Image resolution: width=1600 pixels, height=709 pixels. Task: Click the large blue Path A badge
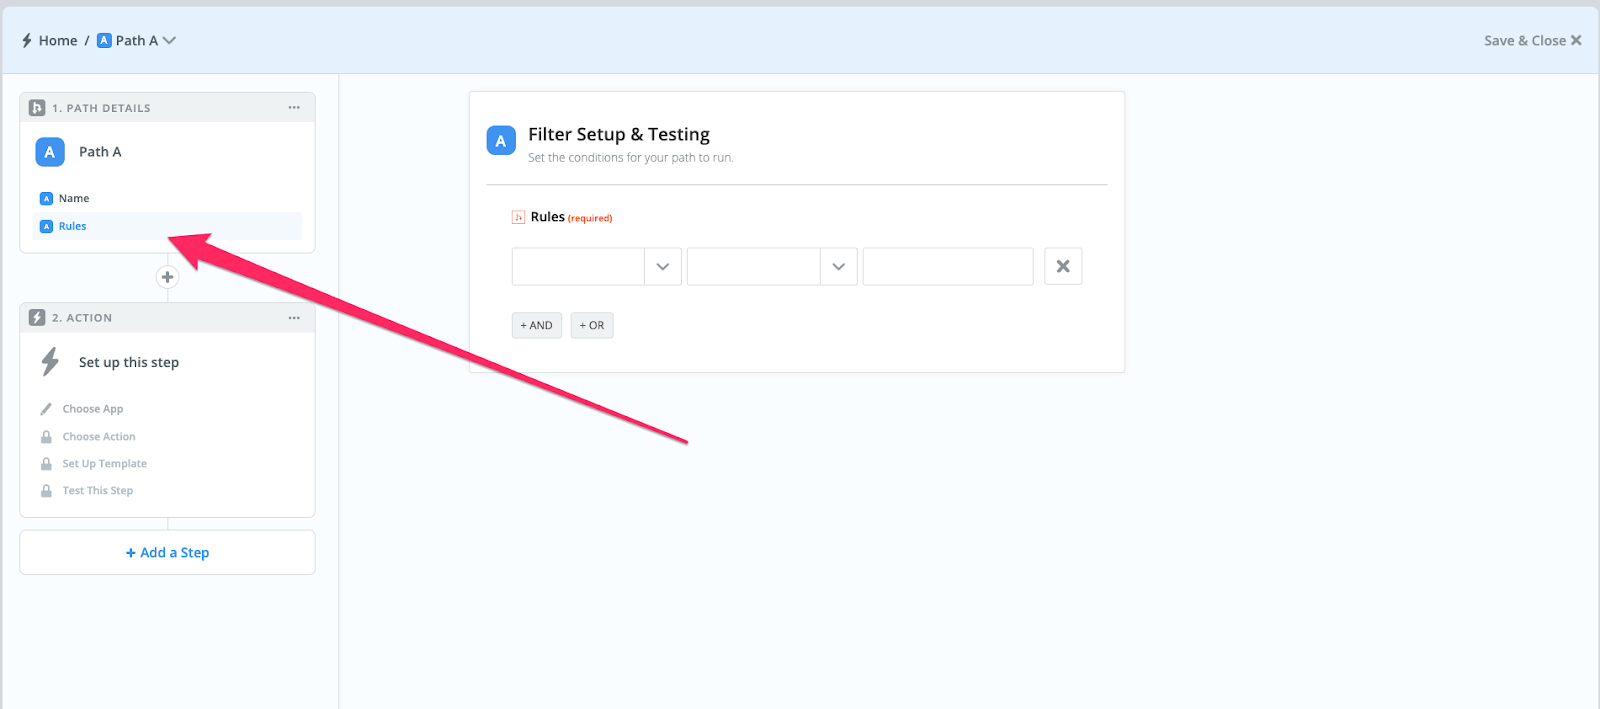point(50,152)
